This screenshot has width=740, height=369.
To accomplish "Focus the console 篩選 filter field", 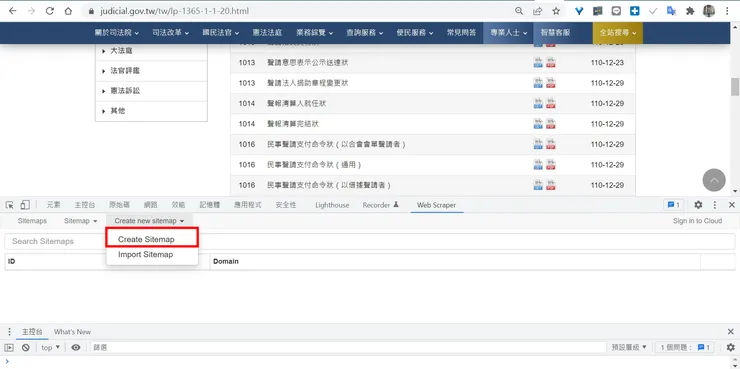I will (x=347, y=348).
